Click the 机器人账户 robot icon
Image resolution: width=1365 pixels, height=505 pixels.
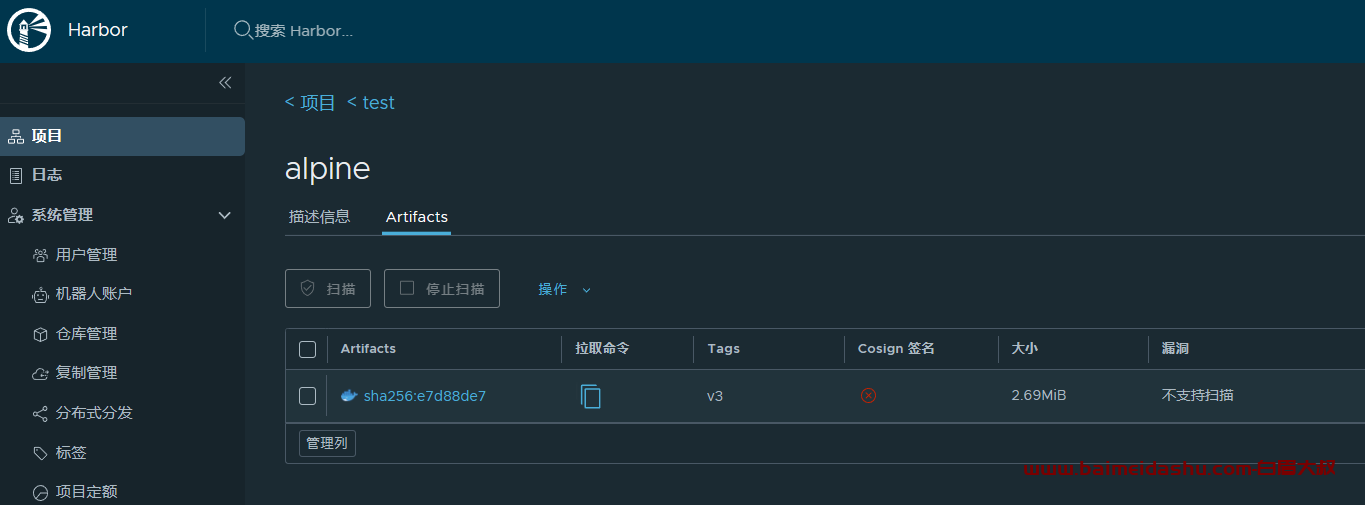(40, 294)
